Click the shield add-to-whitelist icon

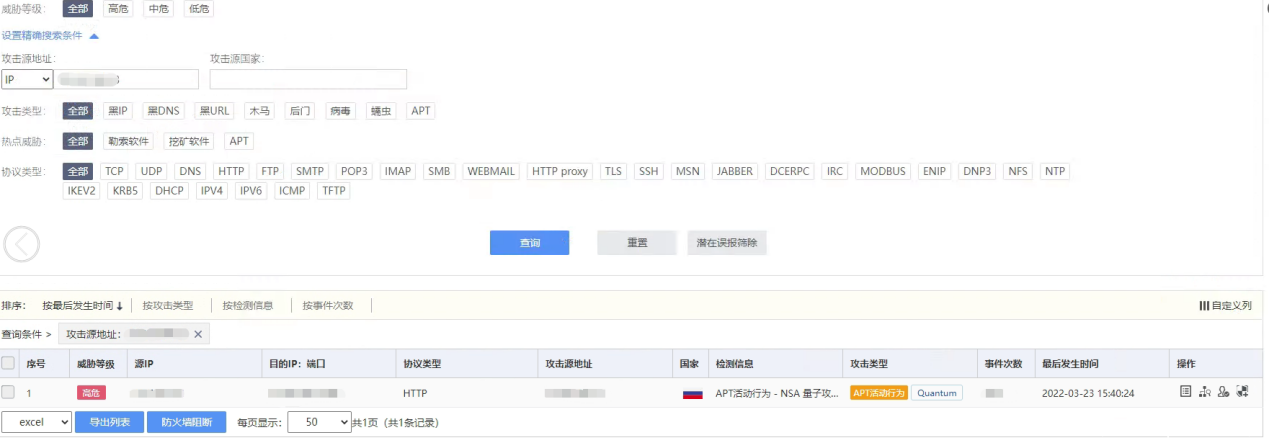tap(1242, 392)
